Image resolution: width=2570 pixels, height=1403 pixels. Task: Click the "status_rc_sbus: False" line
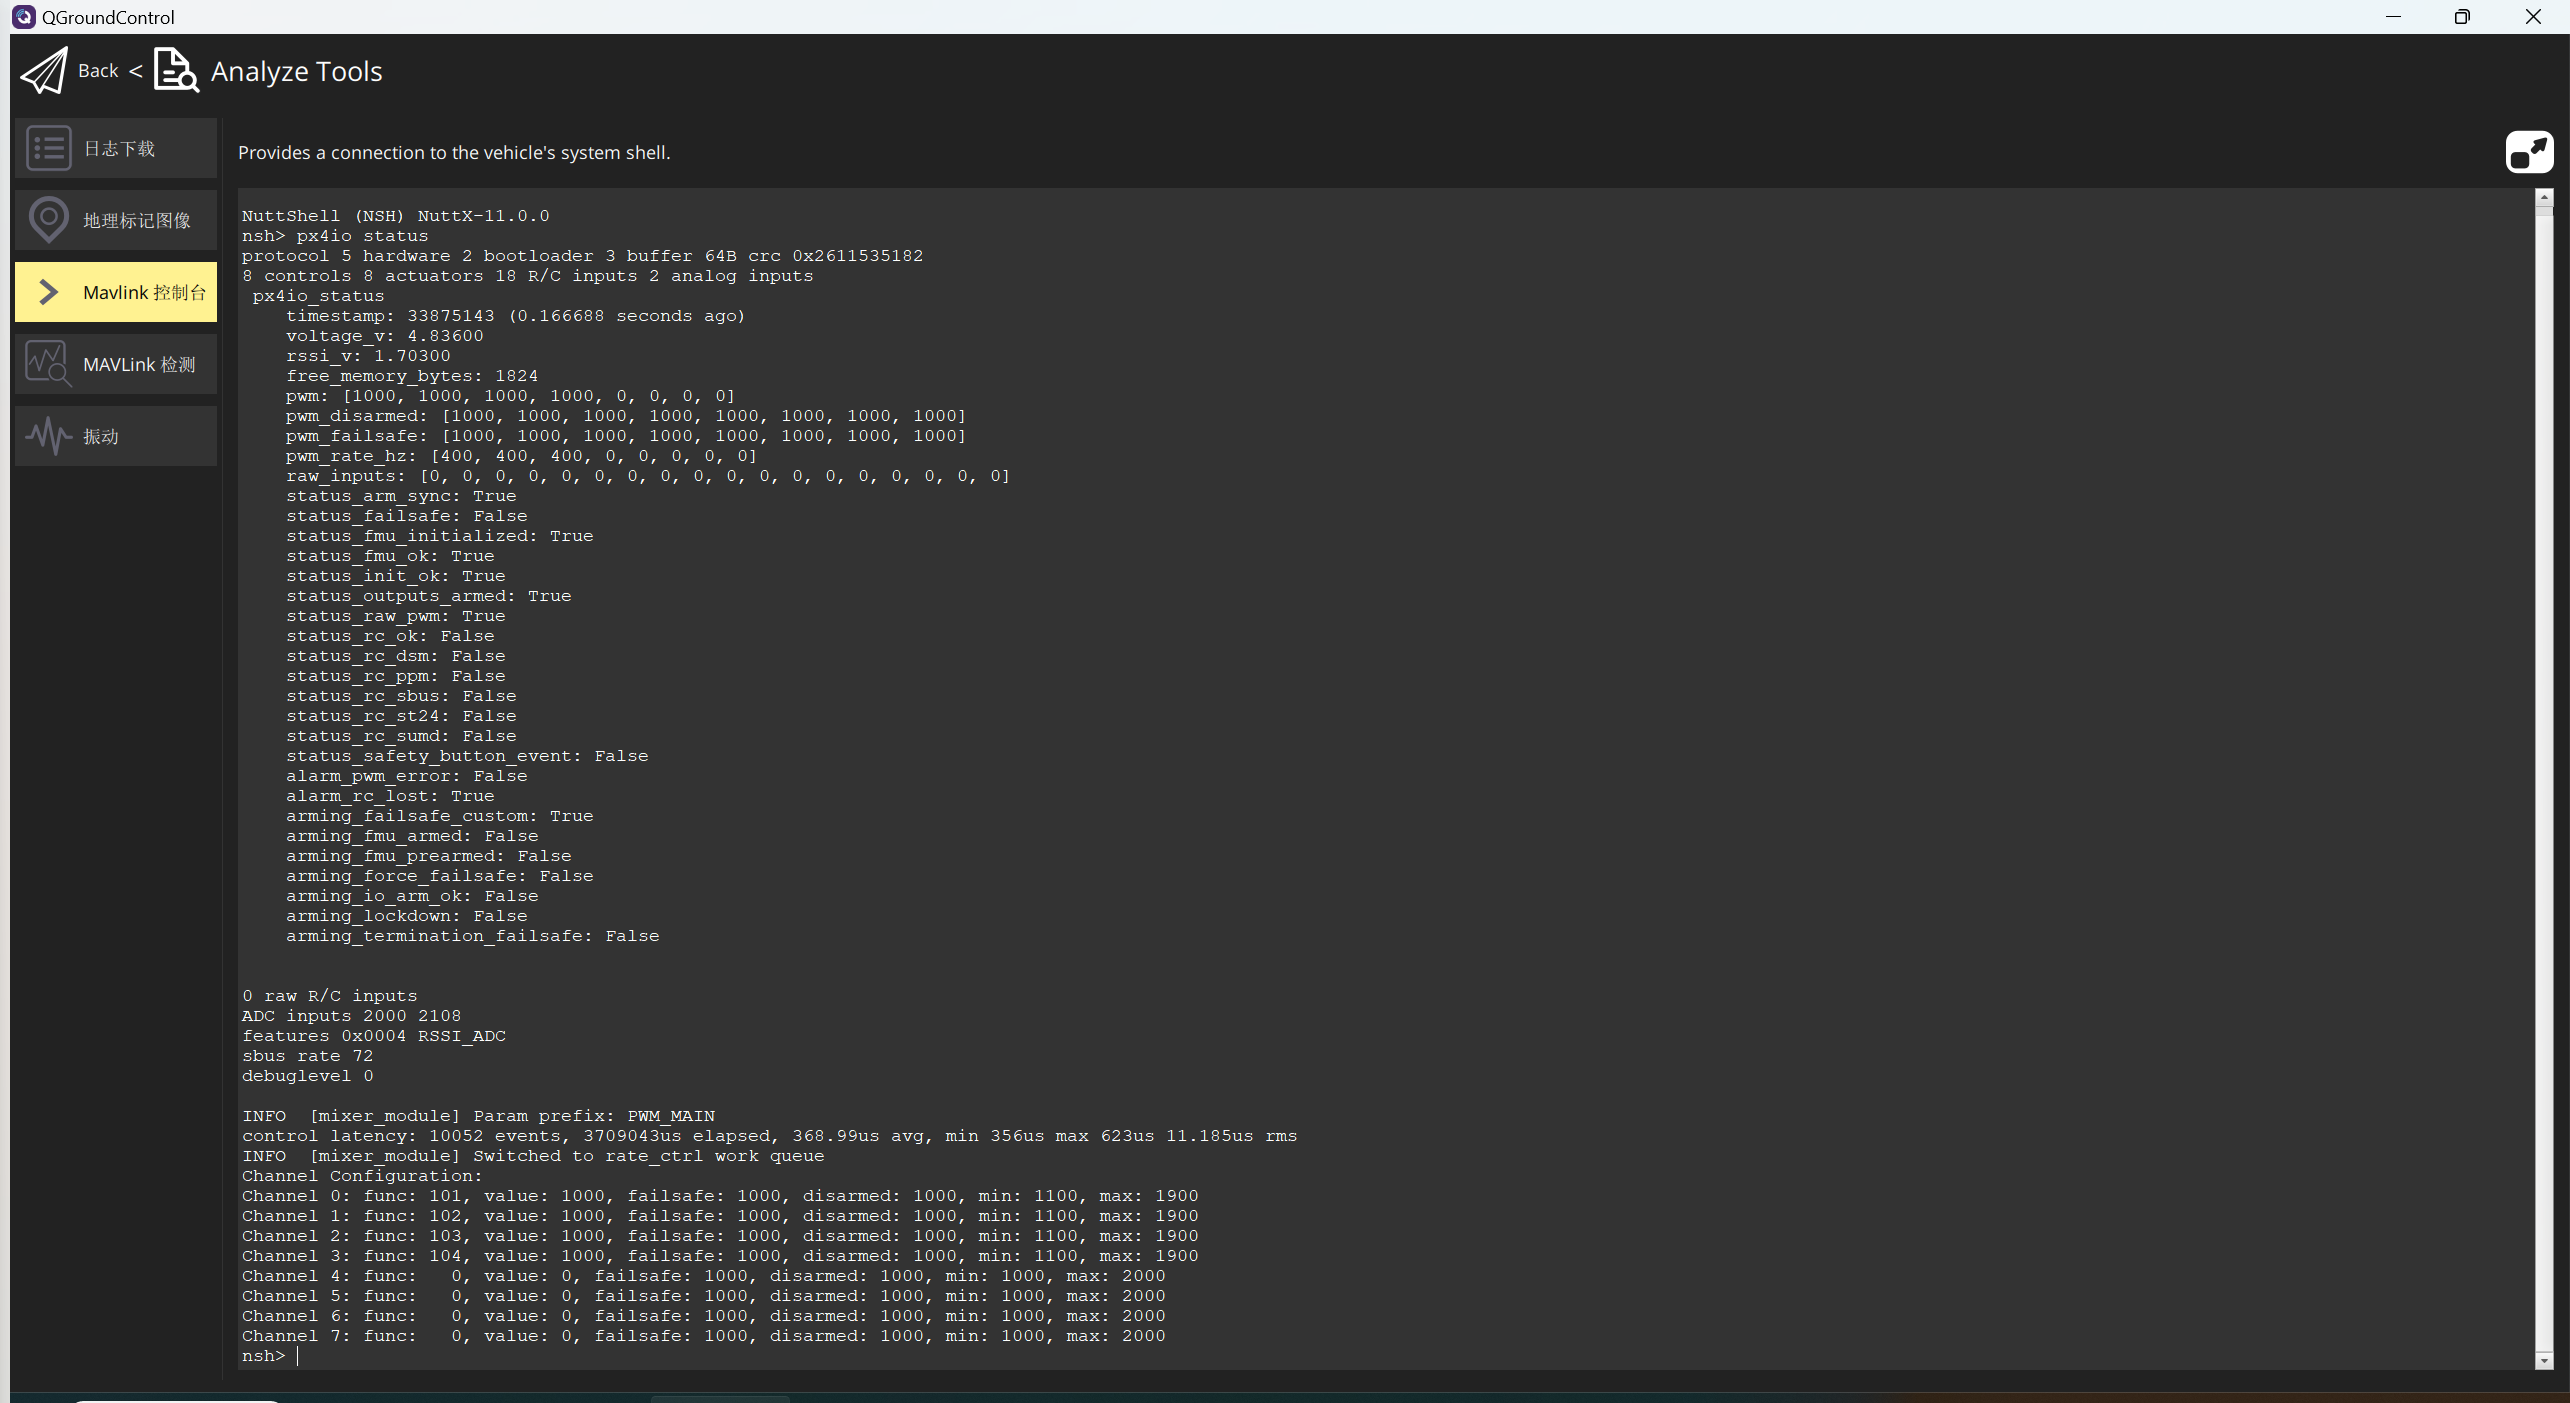pos(401,696)
